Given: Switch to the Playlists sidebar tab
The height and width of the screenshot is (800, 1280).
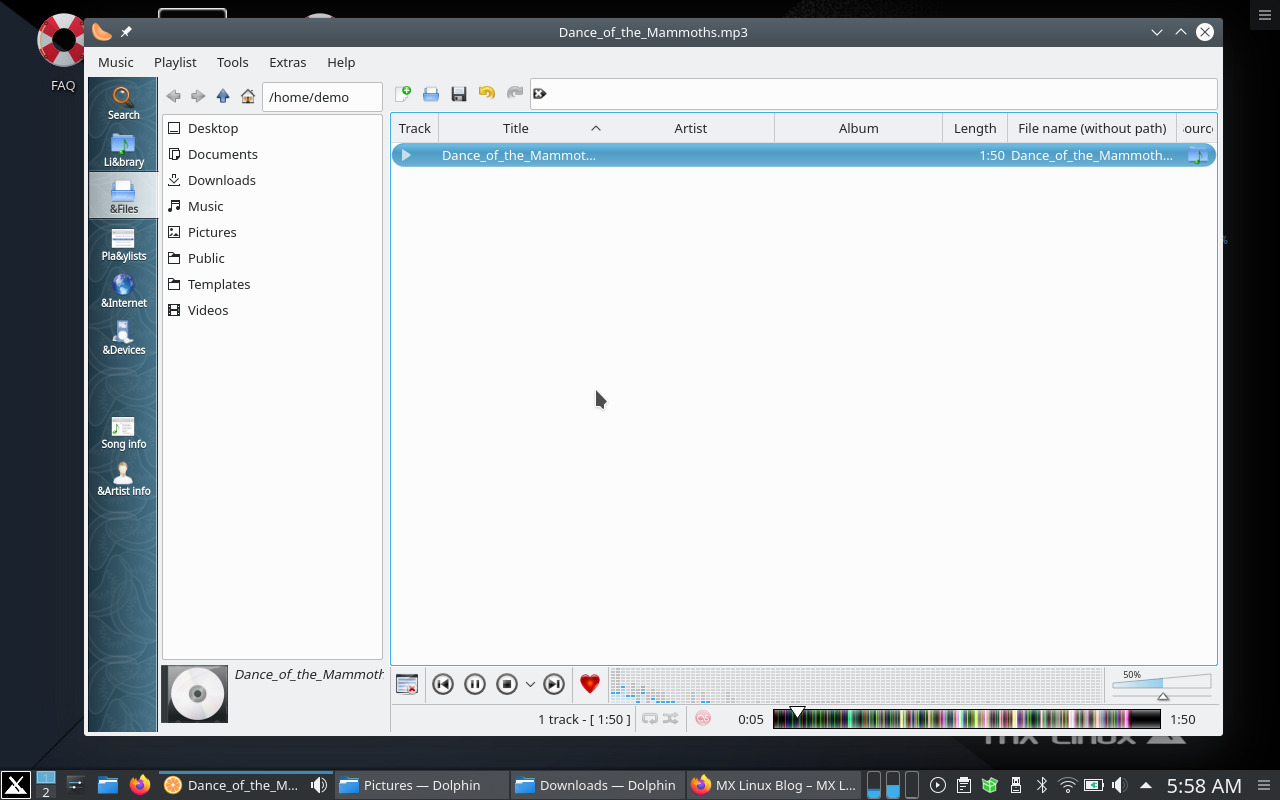Looking at the screenshot, I should [x=123, y=245].
